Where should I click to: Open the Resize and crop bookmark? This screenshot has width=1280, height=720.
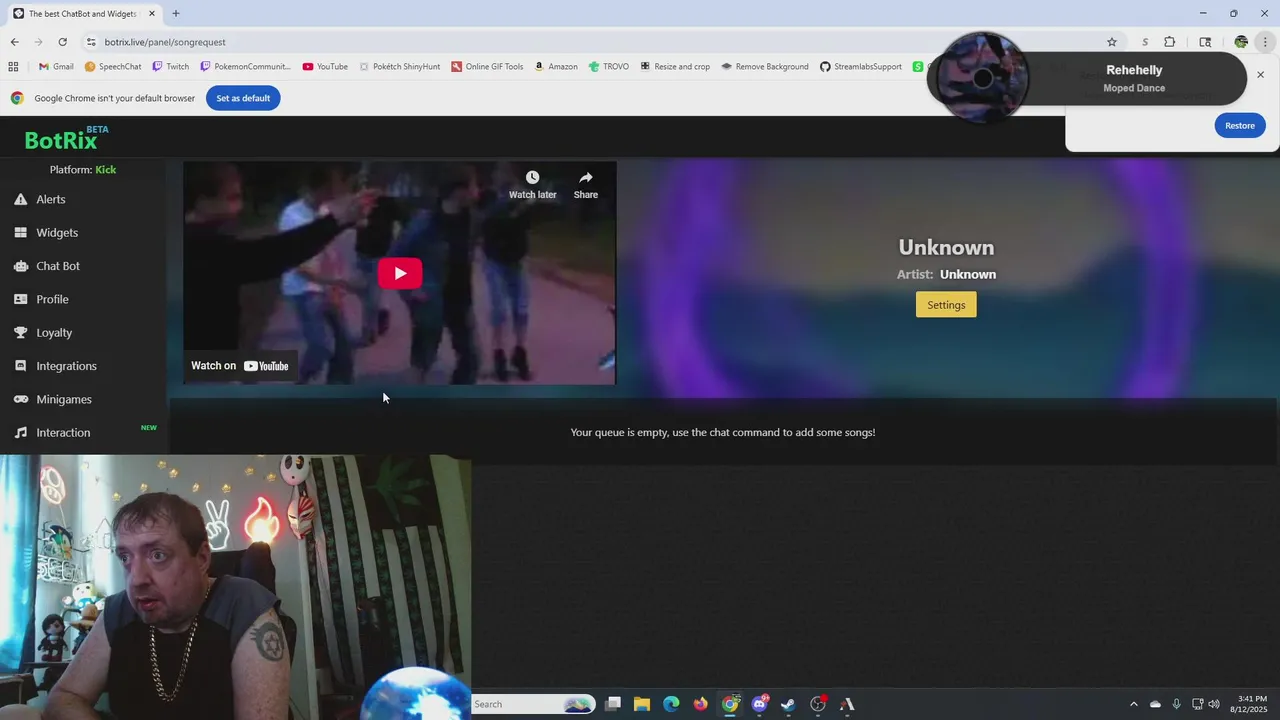coord(675,67)
